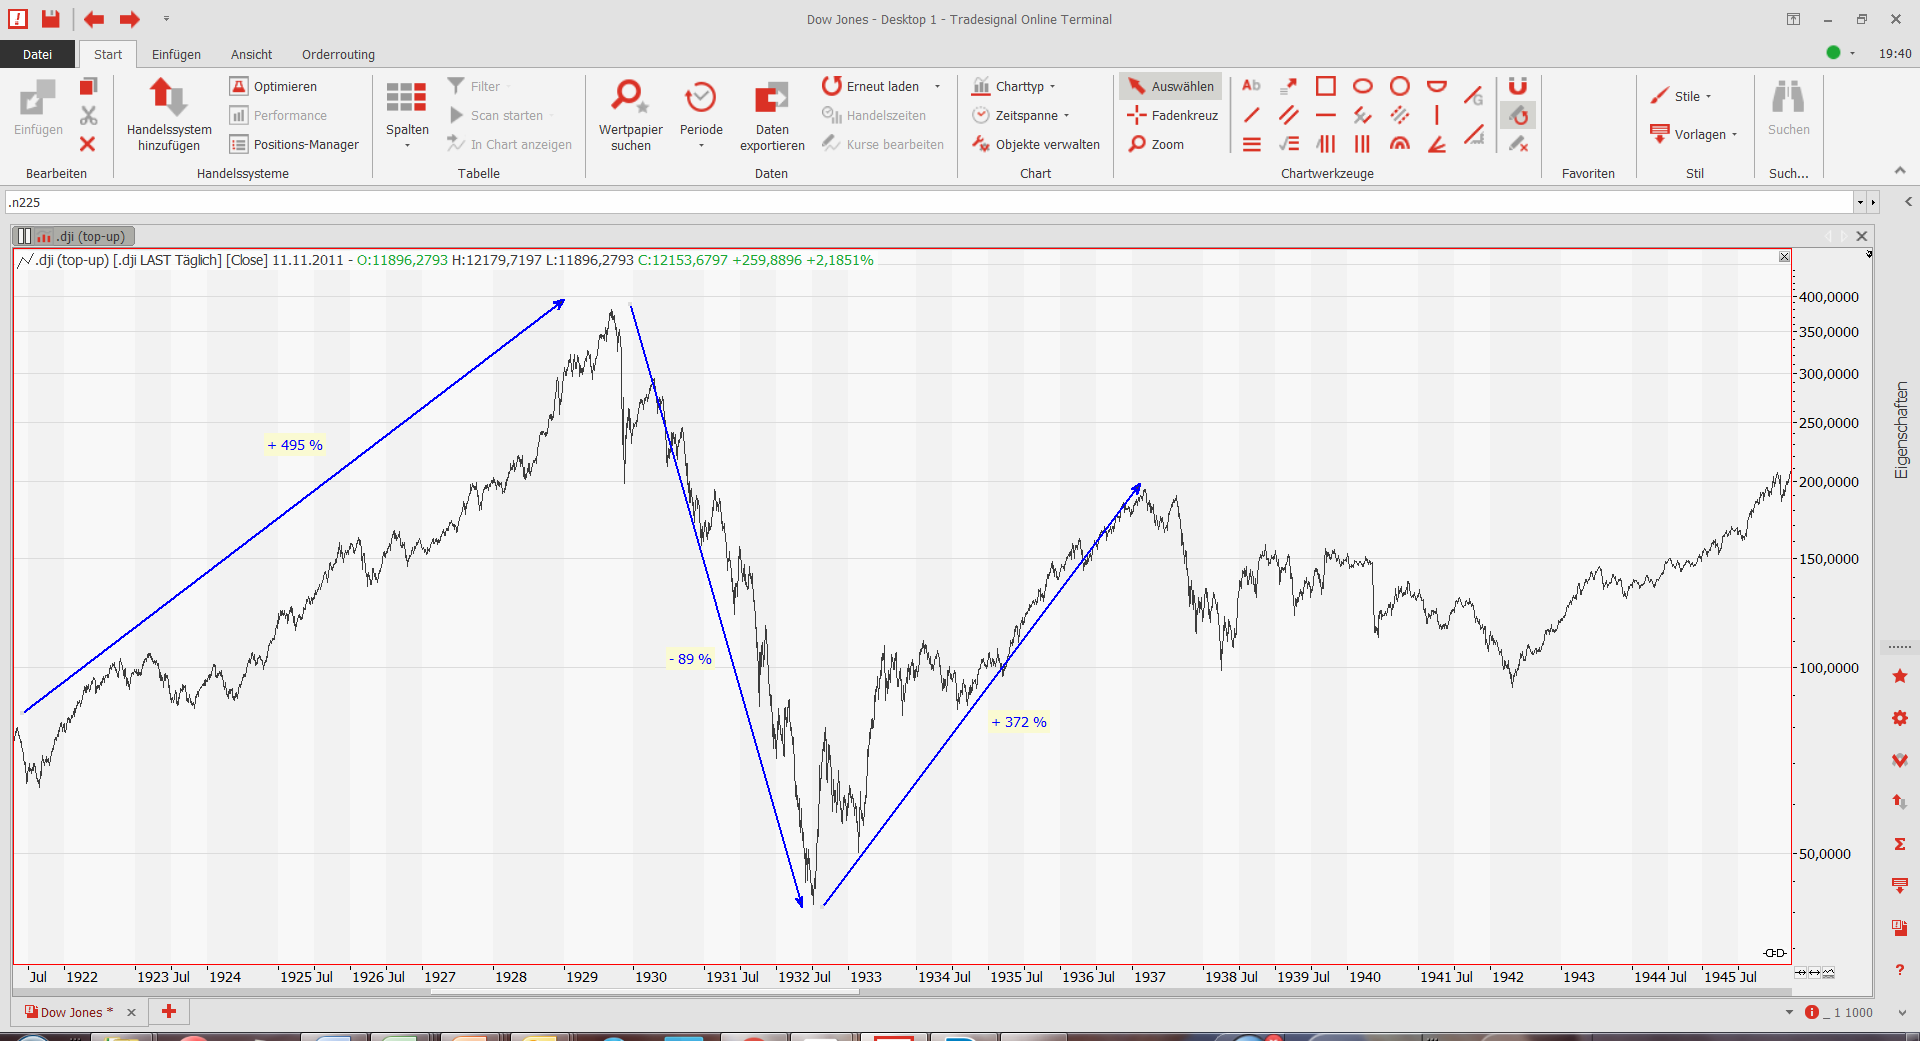Pick the text annotation tool (Ab)
Viewport: 1920px width, 1041px height.
[x=1251, y=86]
